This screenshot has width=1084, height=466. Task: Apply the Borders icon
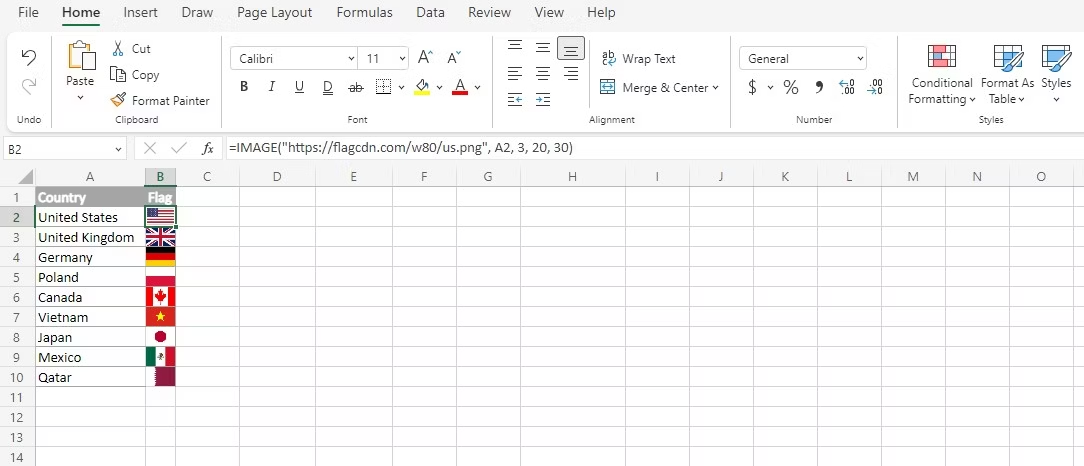point(383,87)
